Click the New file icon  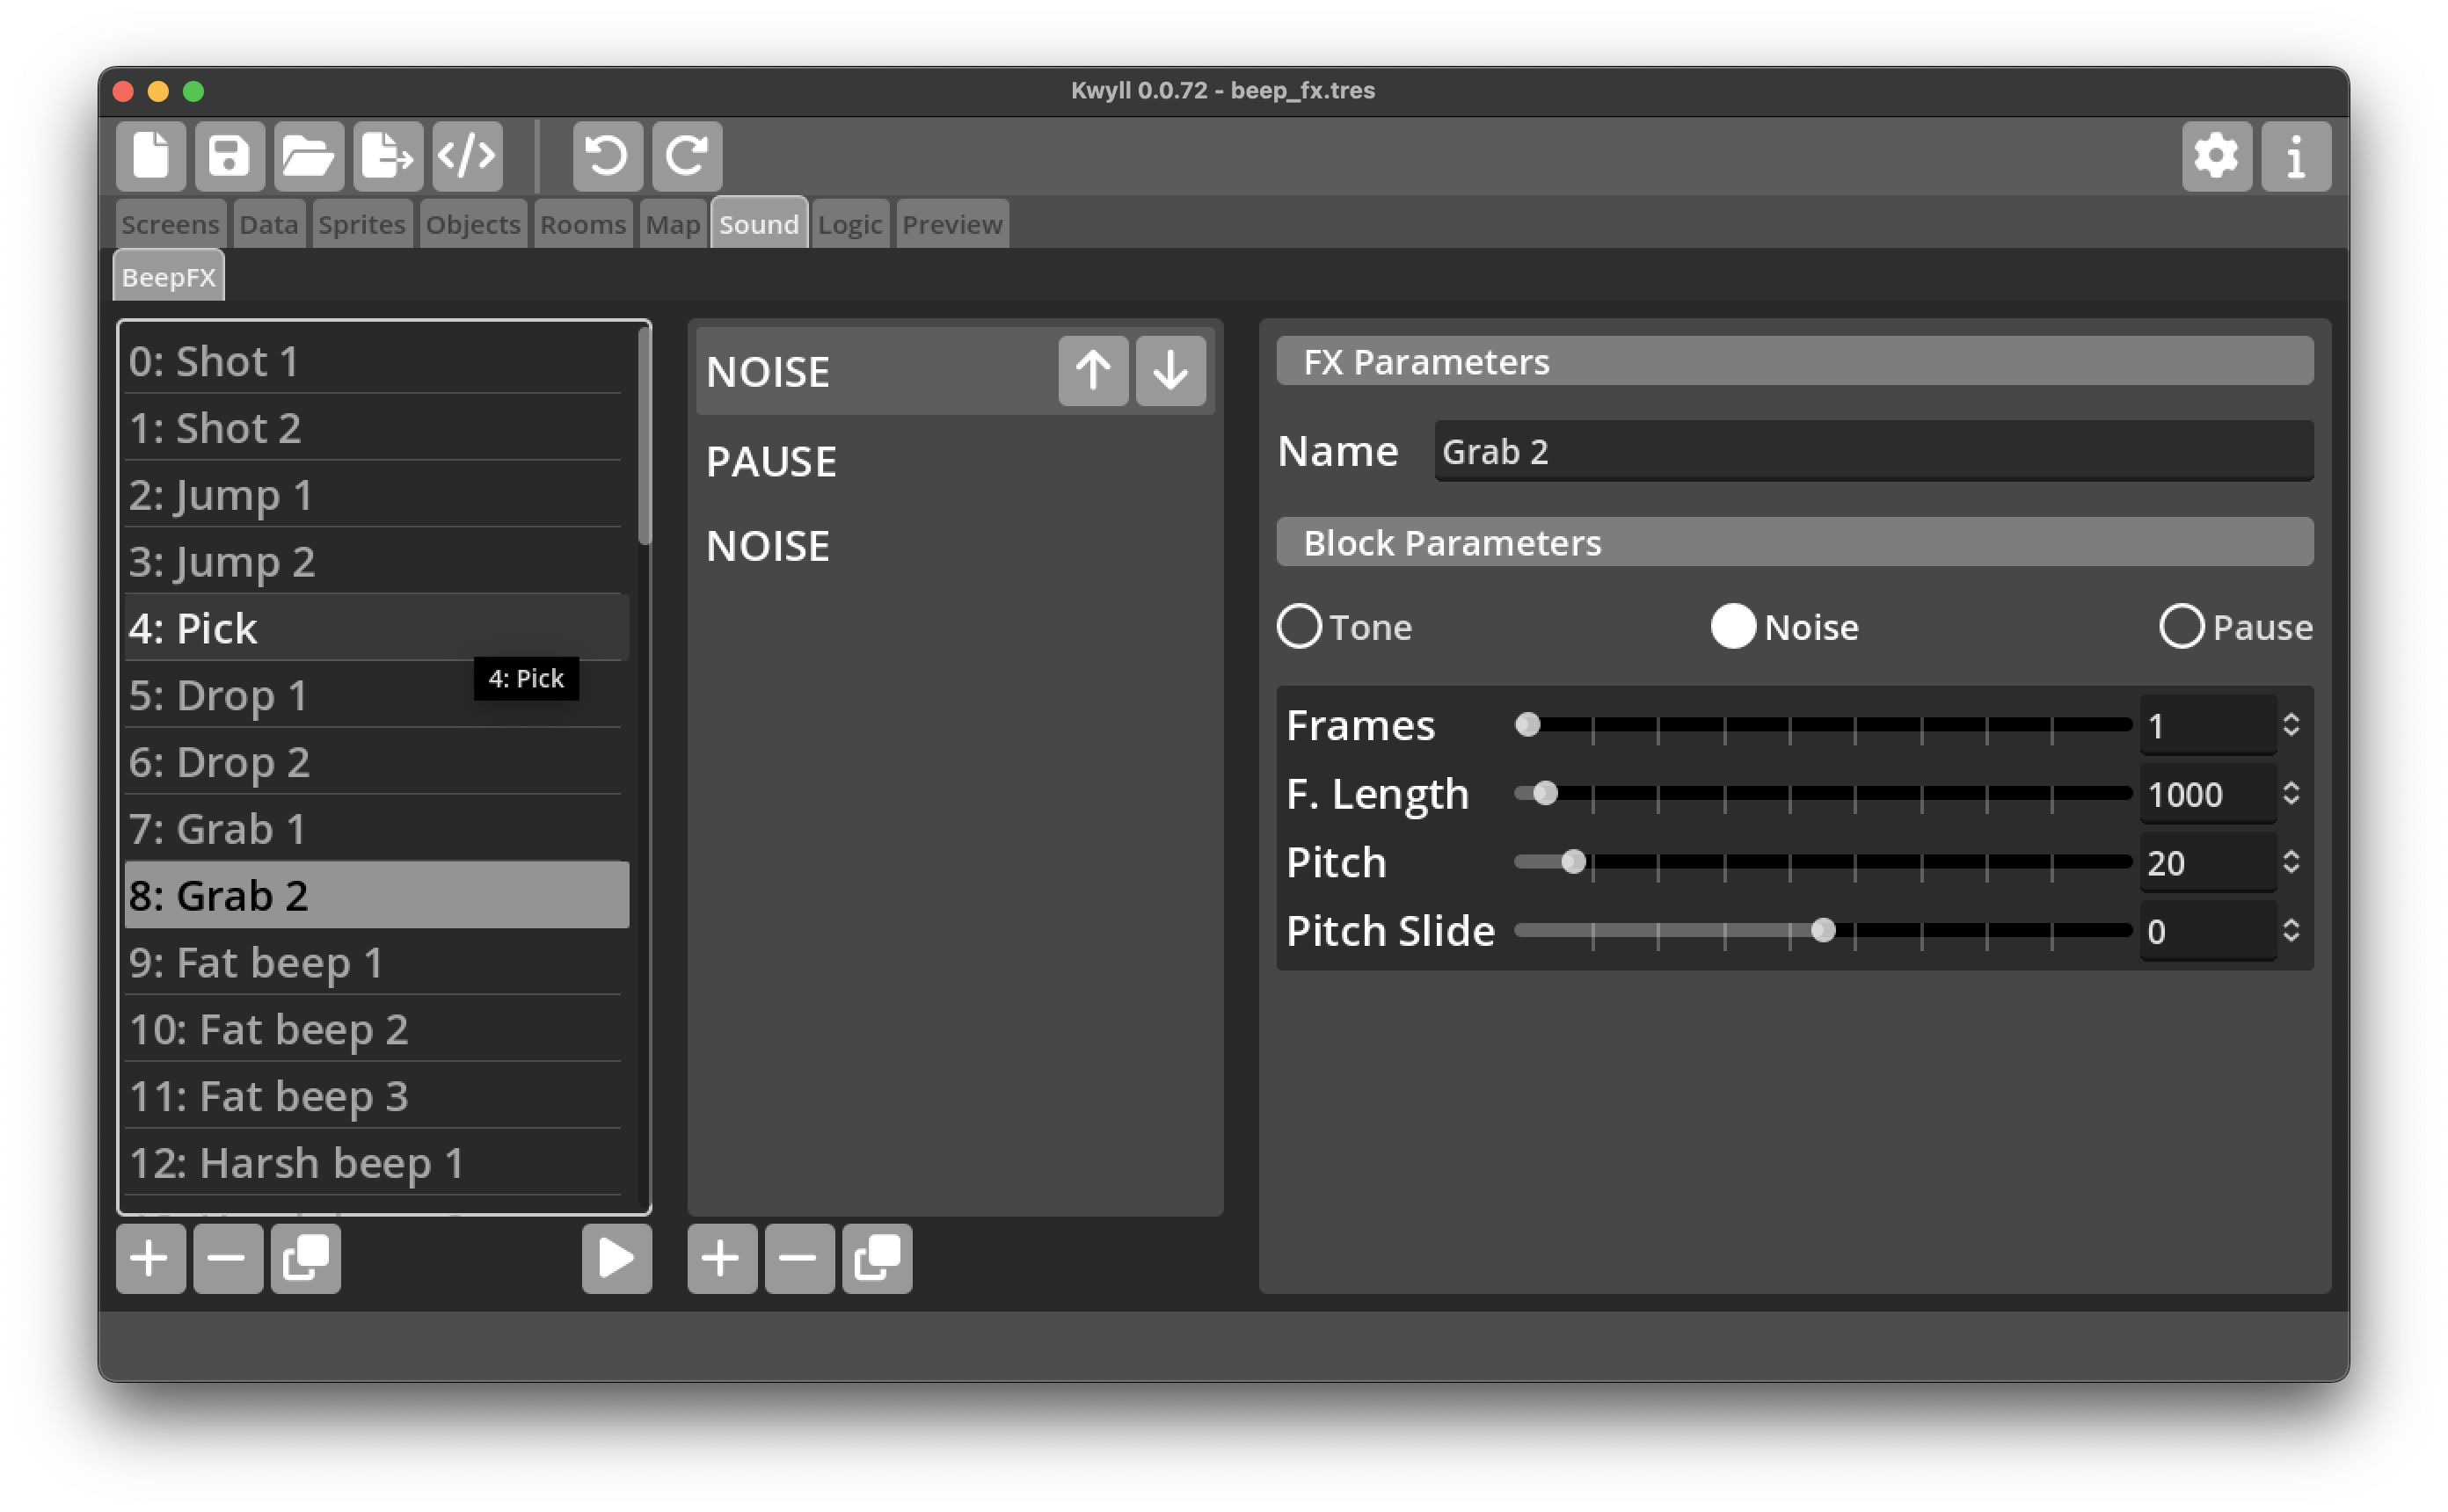click(x=150, y=156)
